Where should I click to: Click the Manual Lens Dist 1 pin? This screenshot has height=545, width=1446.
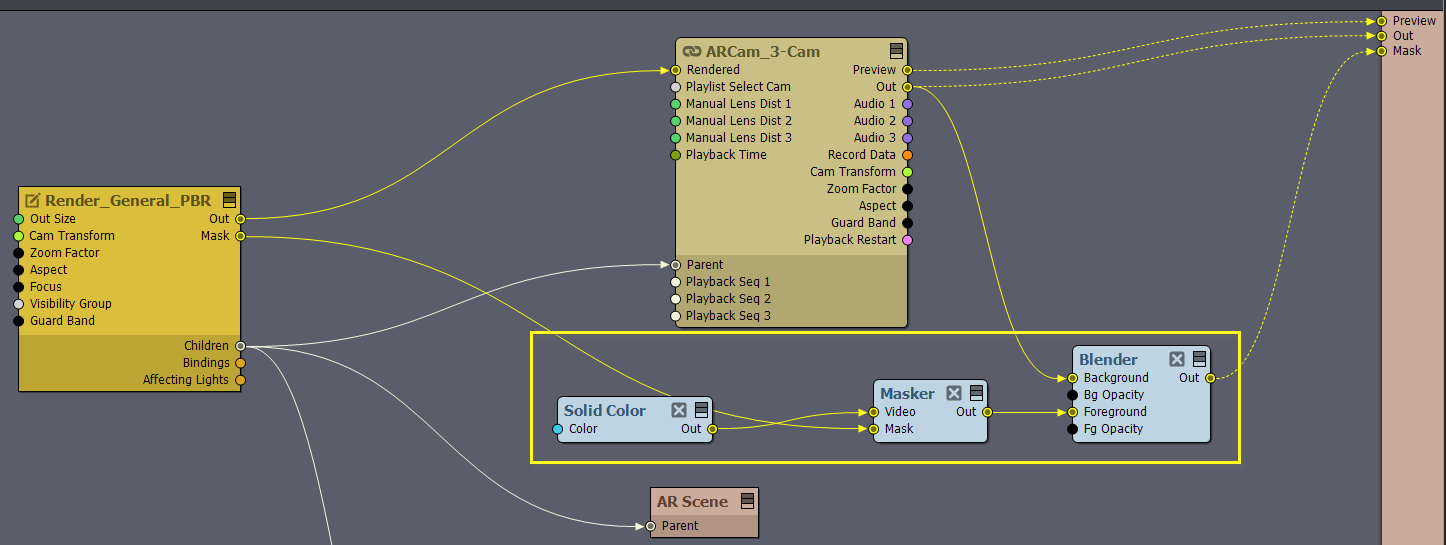pos(676,104)
